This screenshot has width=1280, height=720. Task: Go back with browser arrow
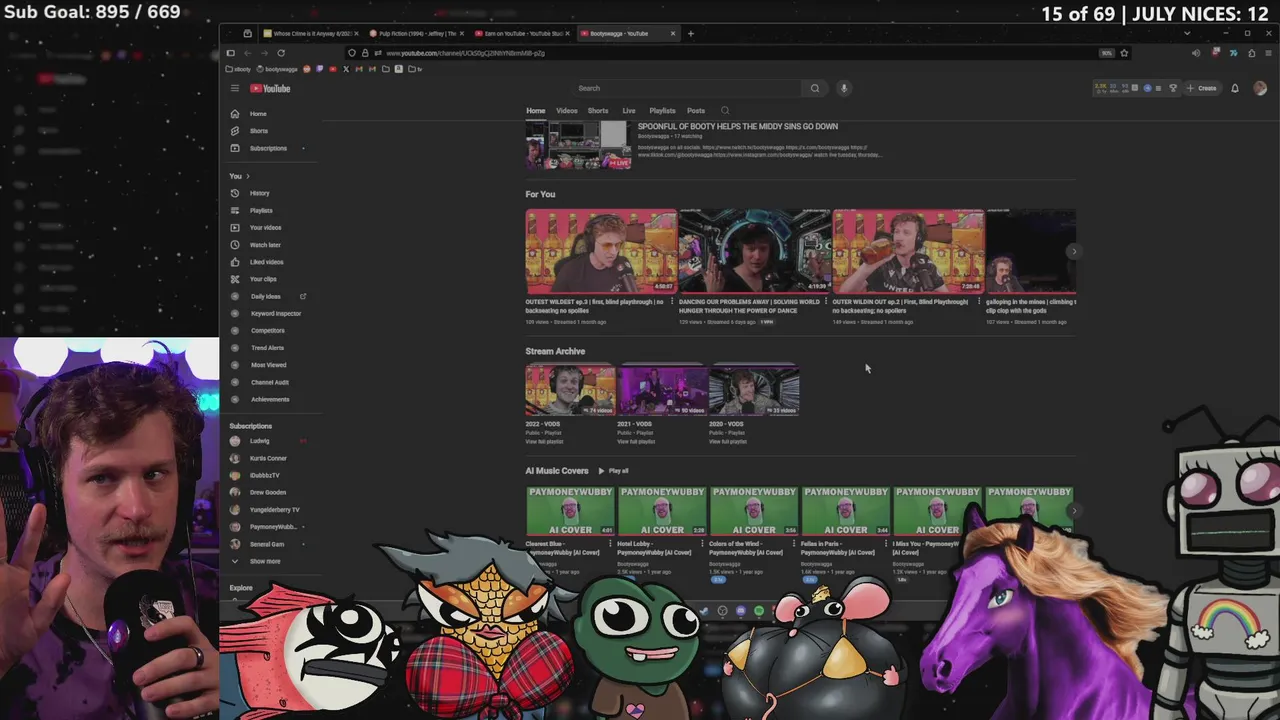(248, 53)
